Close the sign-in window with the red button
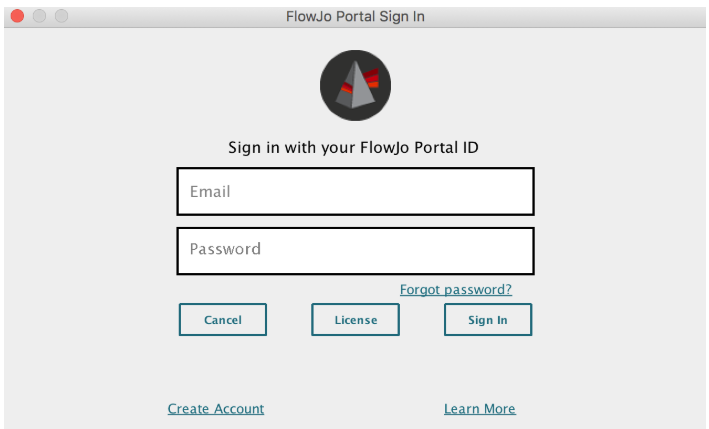The image size is (709, 429). pos(17,17)
